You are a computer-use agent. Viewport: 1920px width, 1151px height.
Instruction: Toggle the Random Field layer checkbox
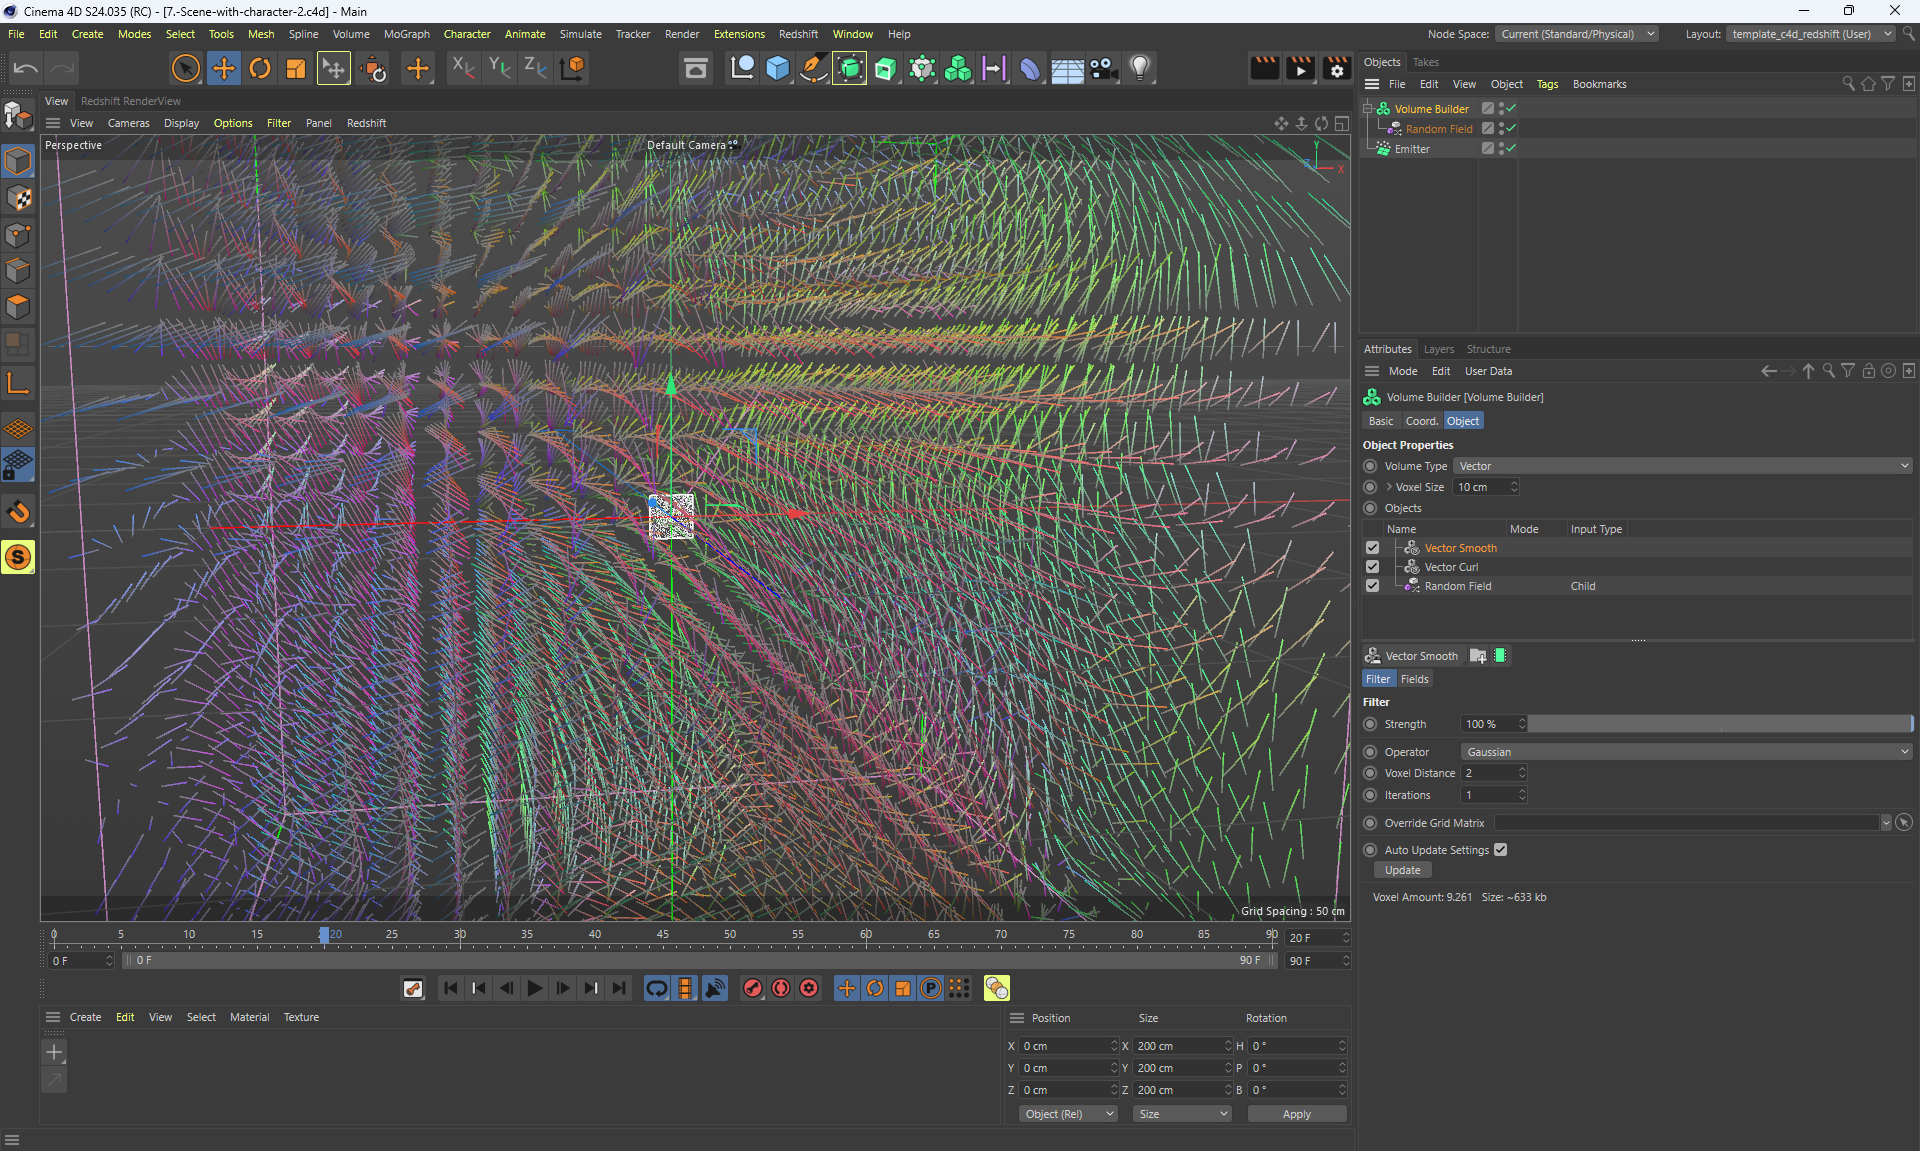click(x=1372, y=586)
